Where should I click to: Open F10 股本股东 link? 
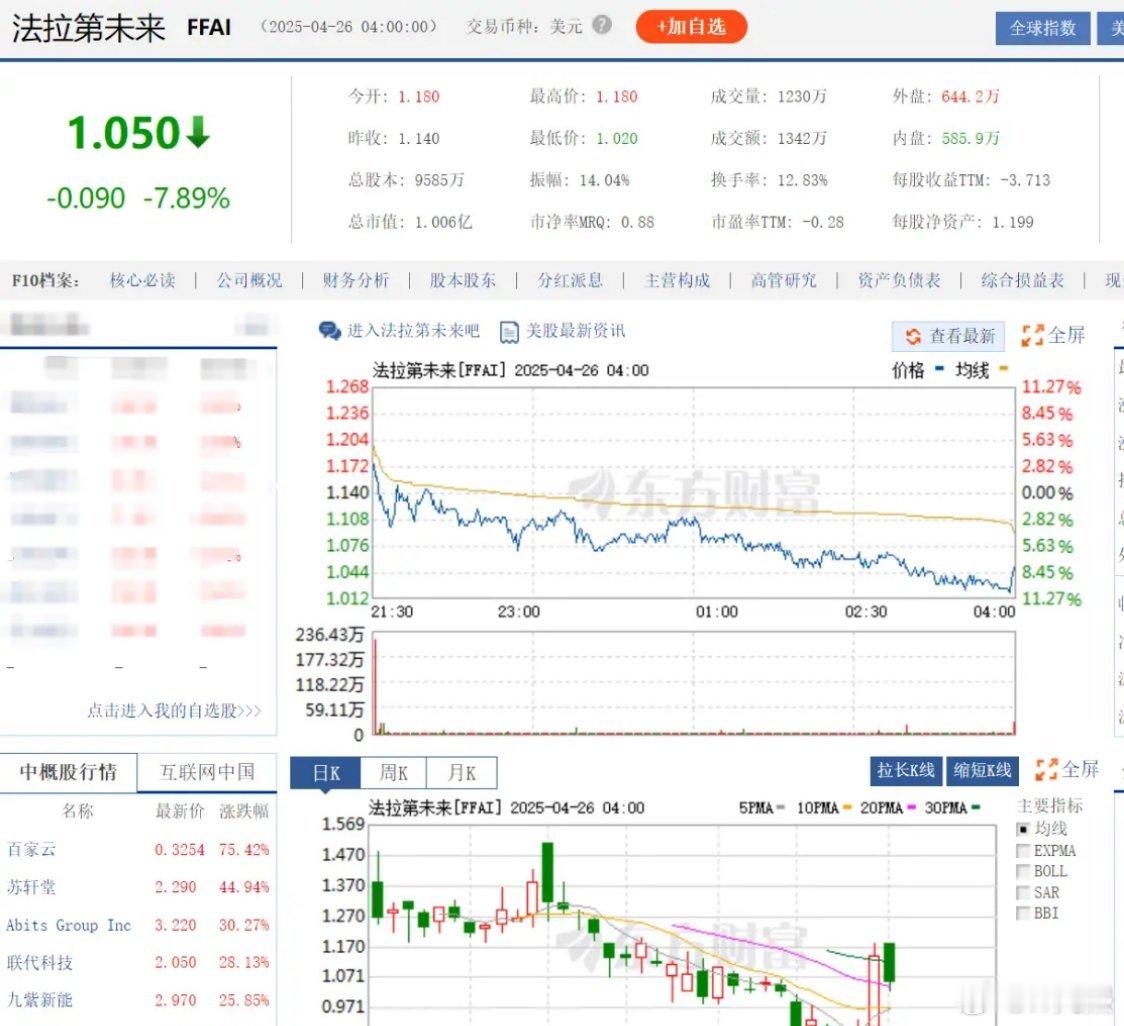[x=462, y=280]
